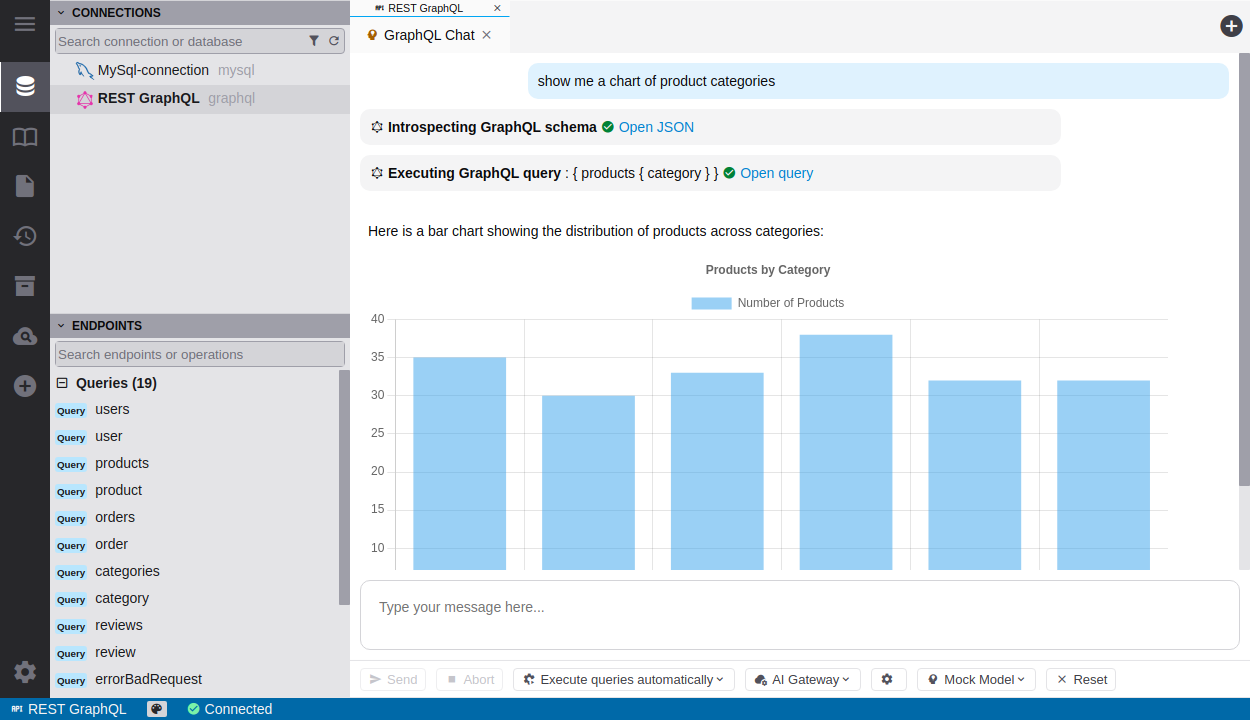Collapse the CONNECTIONS panel section
The image size is (1250, 720).
61,13
